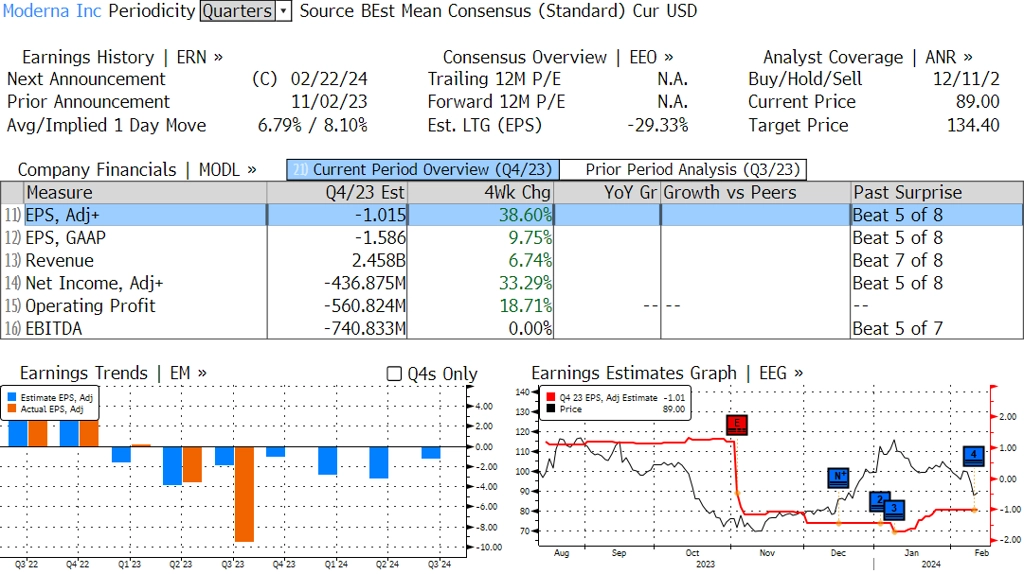Click the blue Estimate EPS, Adj legend swatch
This screenshot has width=1024, height=574.
click(12, 397)
